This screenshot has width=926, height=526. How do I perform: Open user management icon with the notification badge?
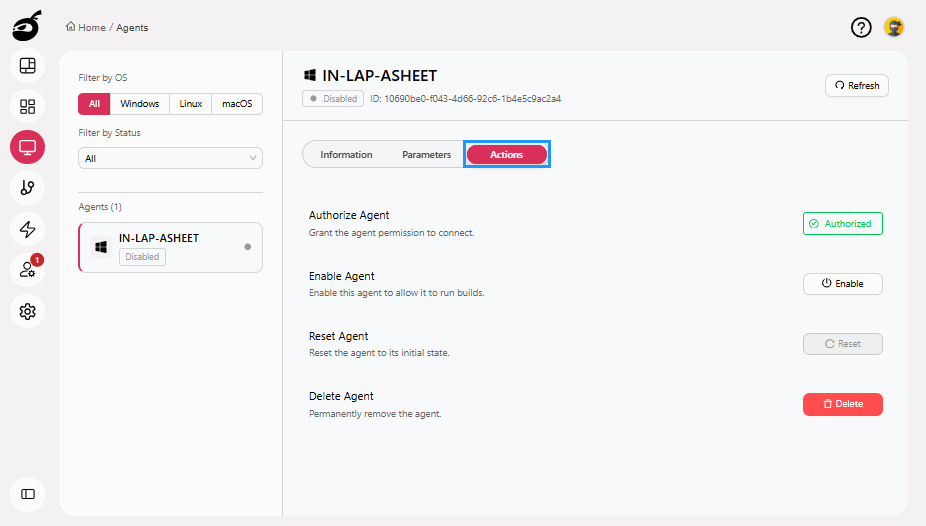point(27,270)
